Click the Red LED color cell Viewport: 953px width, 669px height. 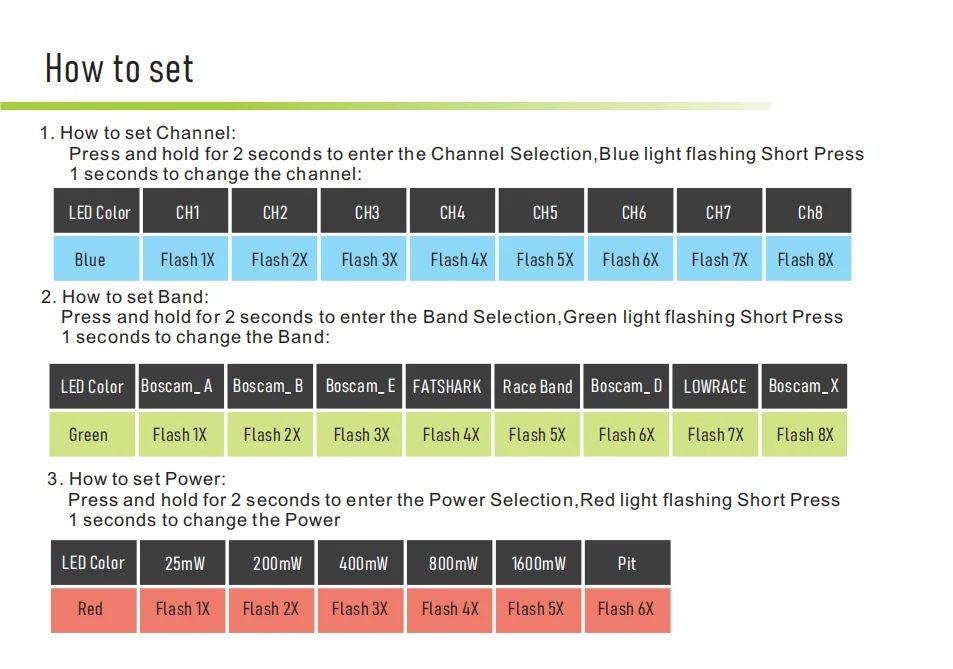94,610
